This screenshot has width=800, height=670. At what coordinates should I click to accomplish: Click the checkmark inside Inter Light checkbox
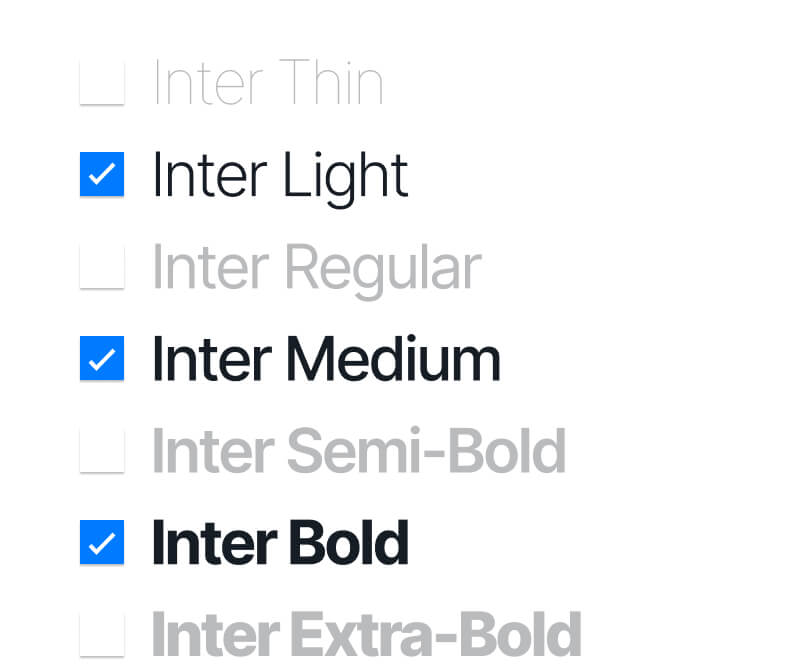[101, 174]
